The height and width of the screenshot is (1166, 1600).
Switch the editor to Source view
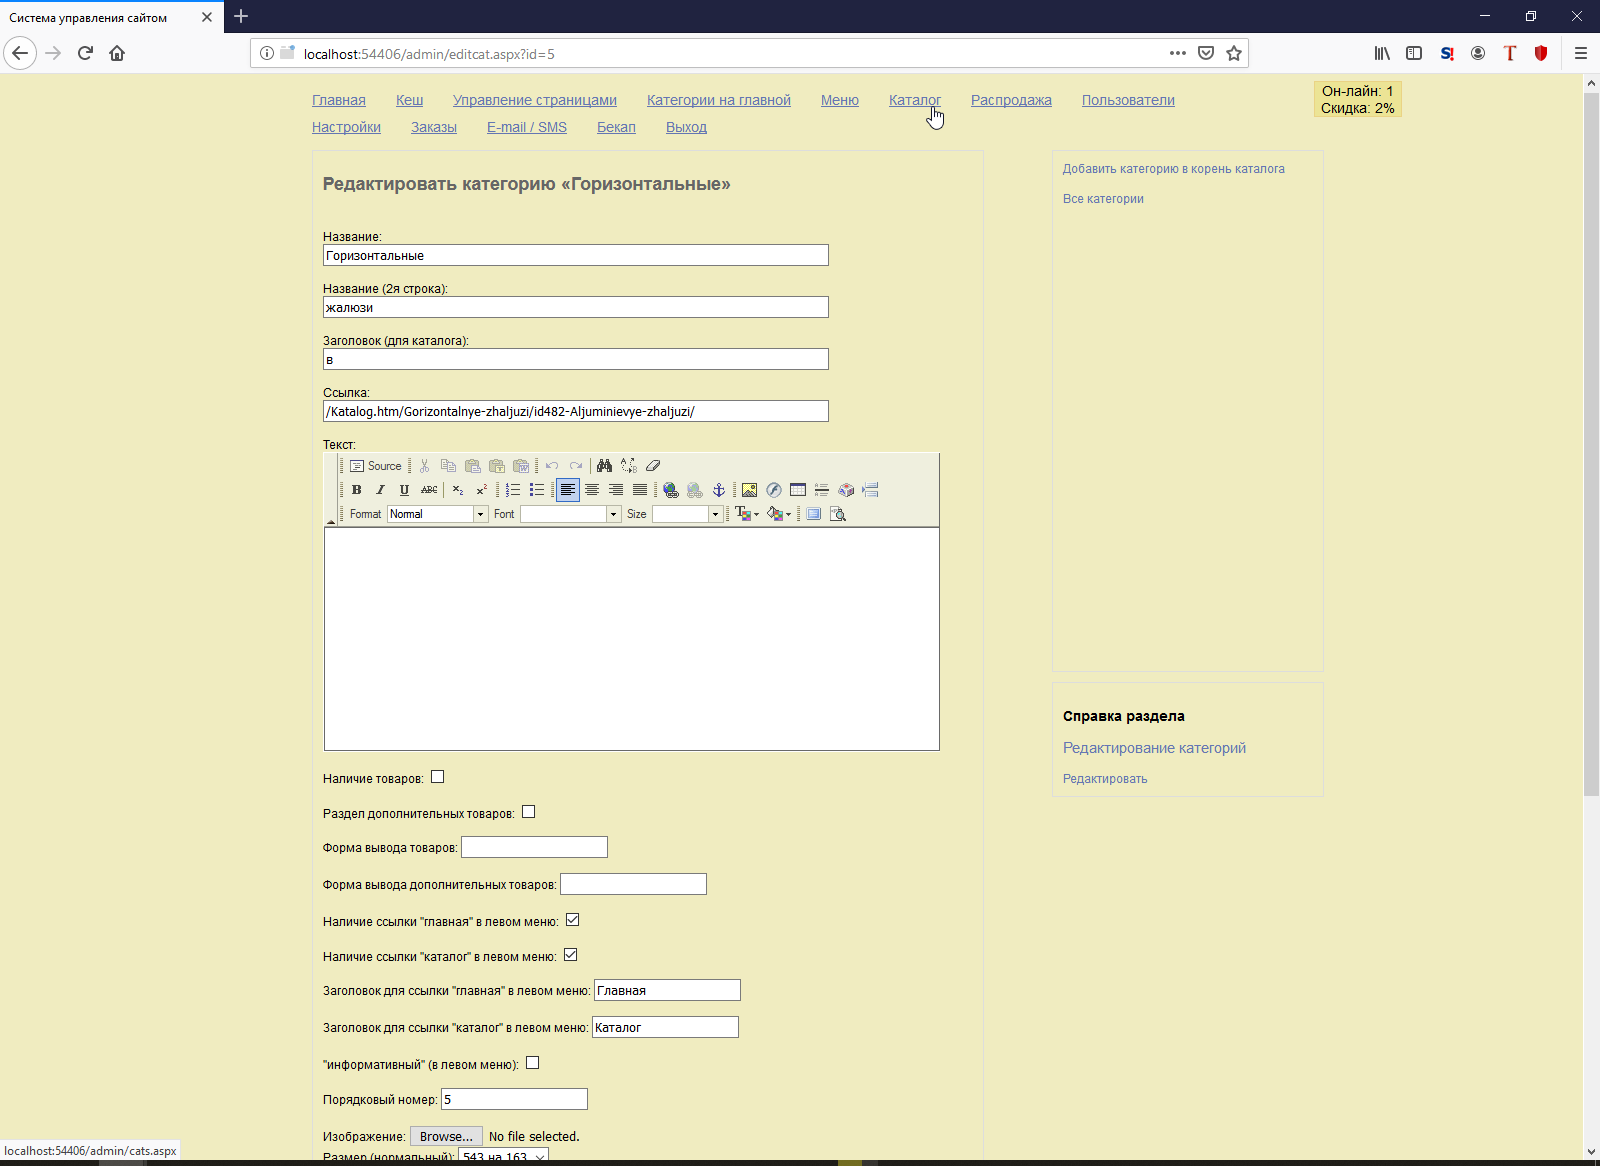pos(376,466)
